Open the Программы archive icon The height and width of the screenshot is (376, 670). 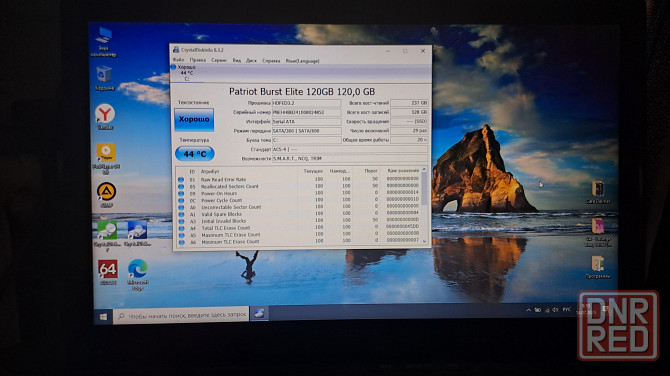click(597, 267)
